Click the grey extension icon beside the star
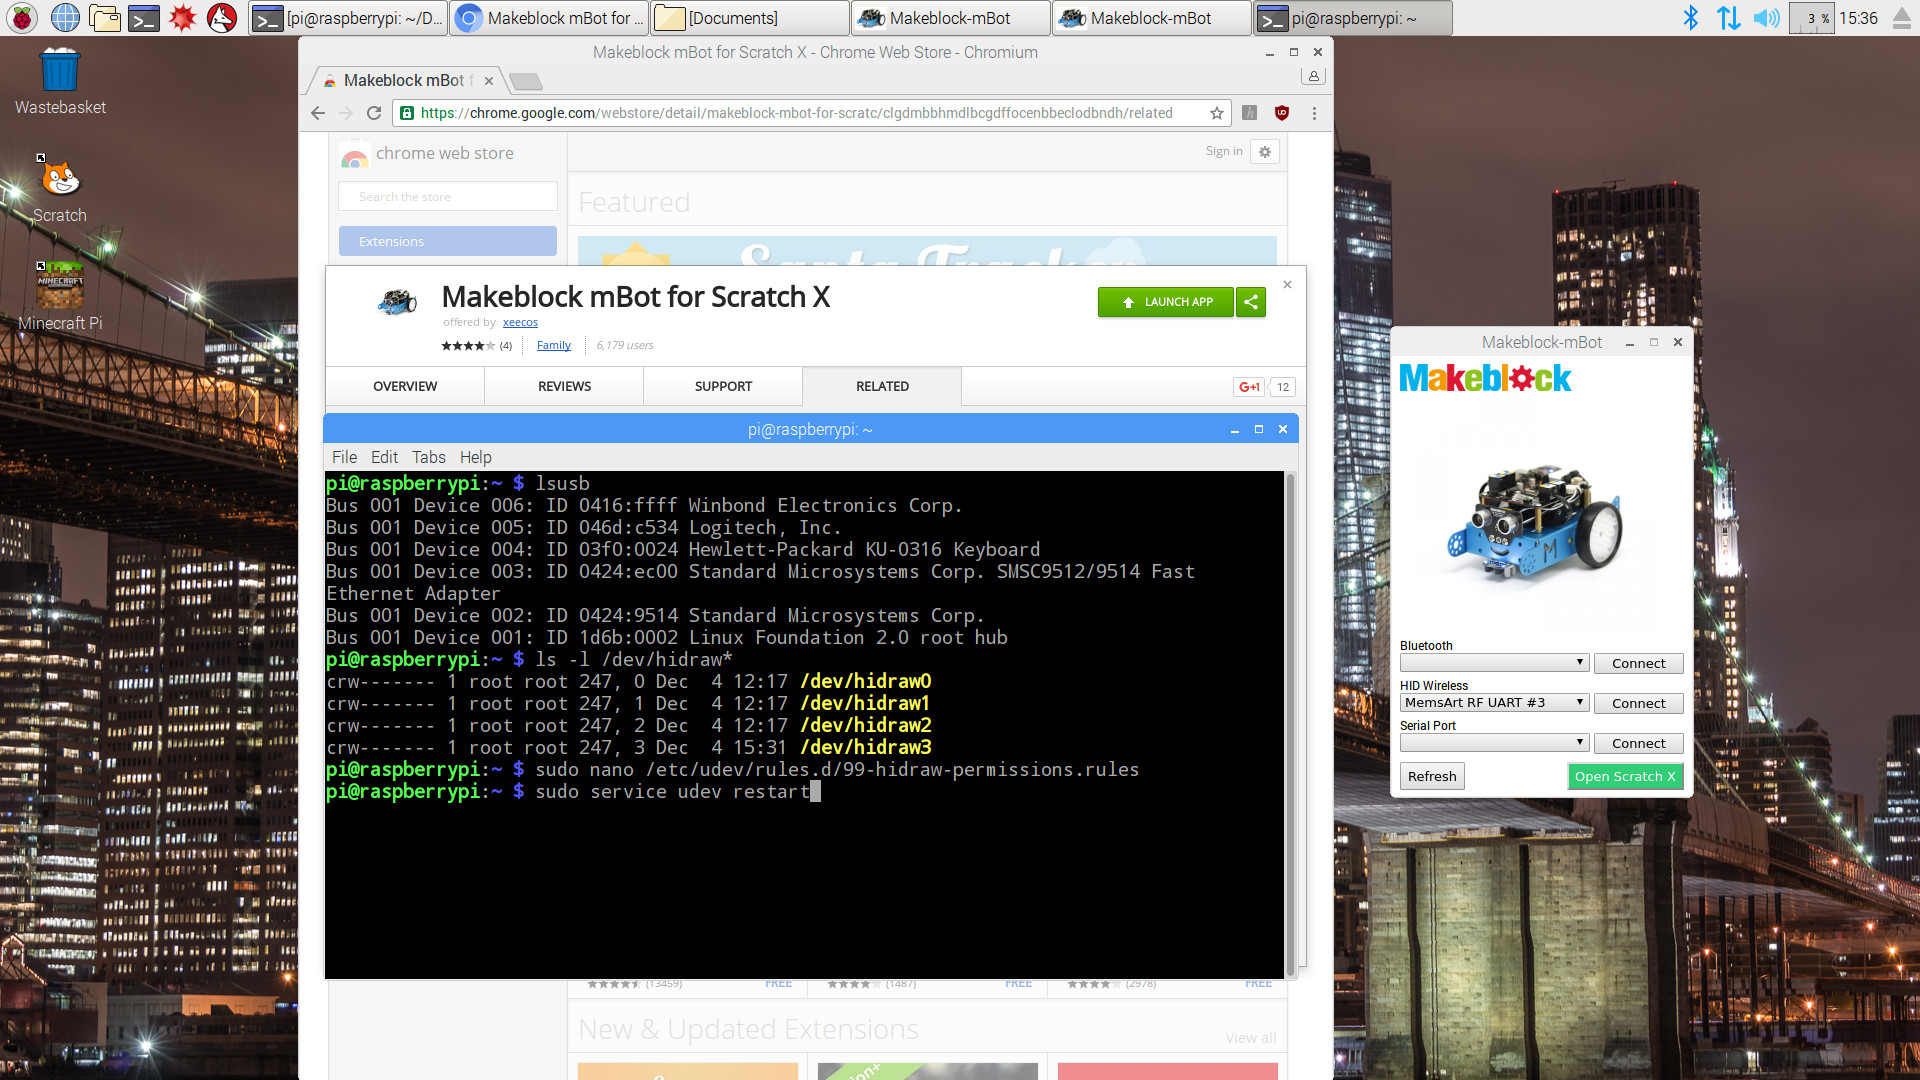This screenshot has height=1080, width=1920. coord(1249,113)
